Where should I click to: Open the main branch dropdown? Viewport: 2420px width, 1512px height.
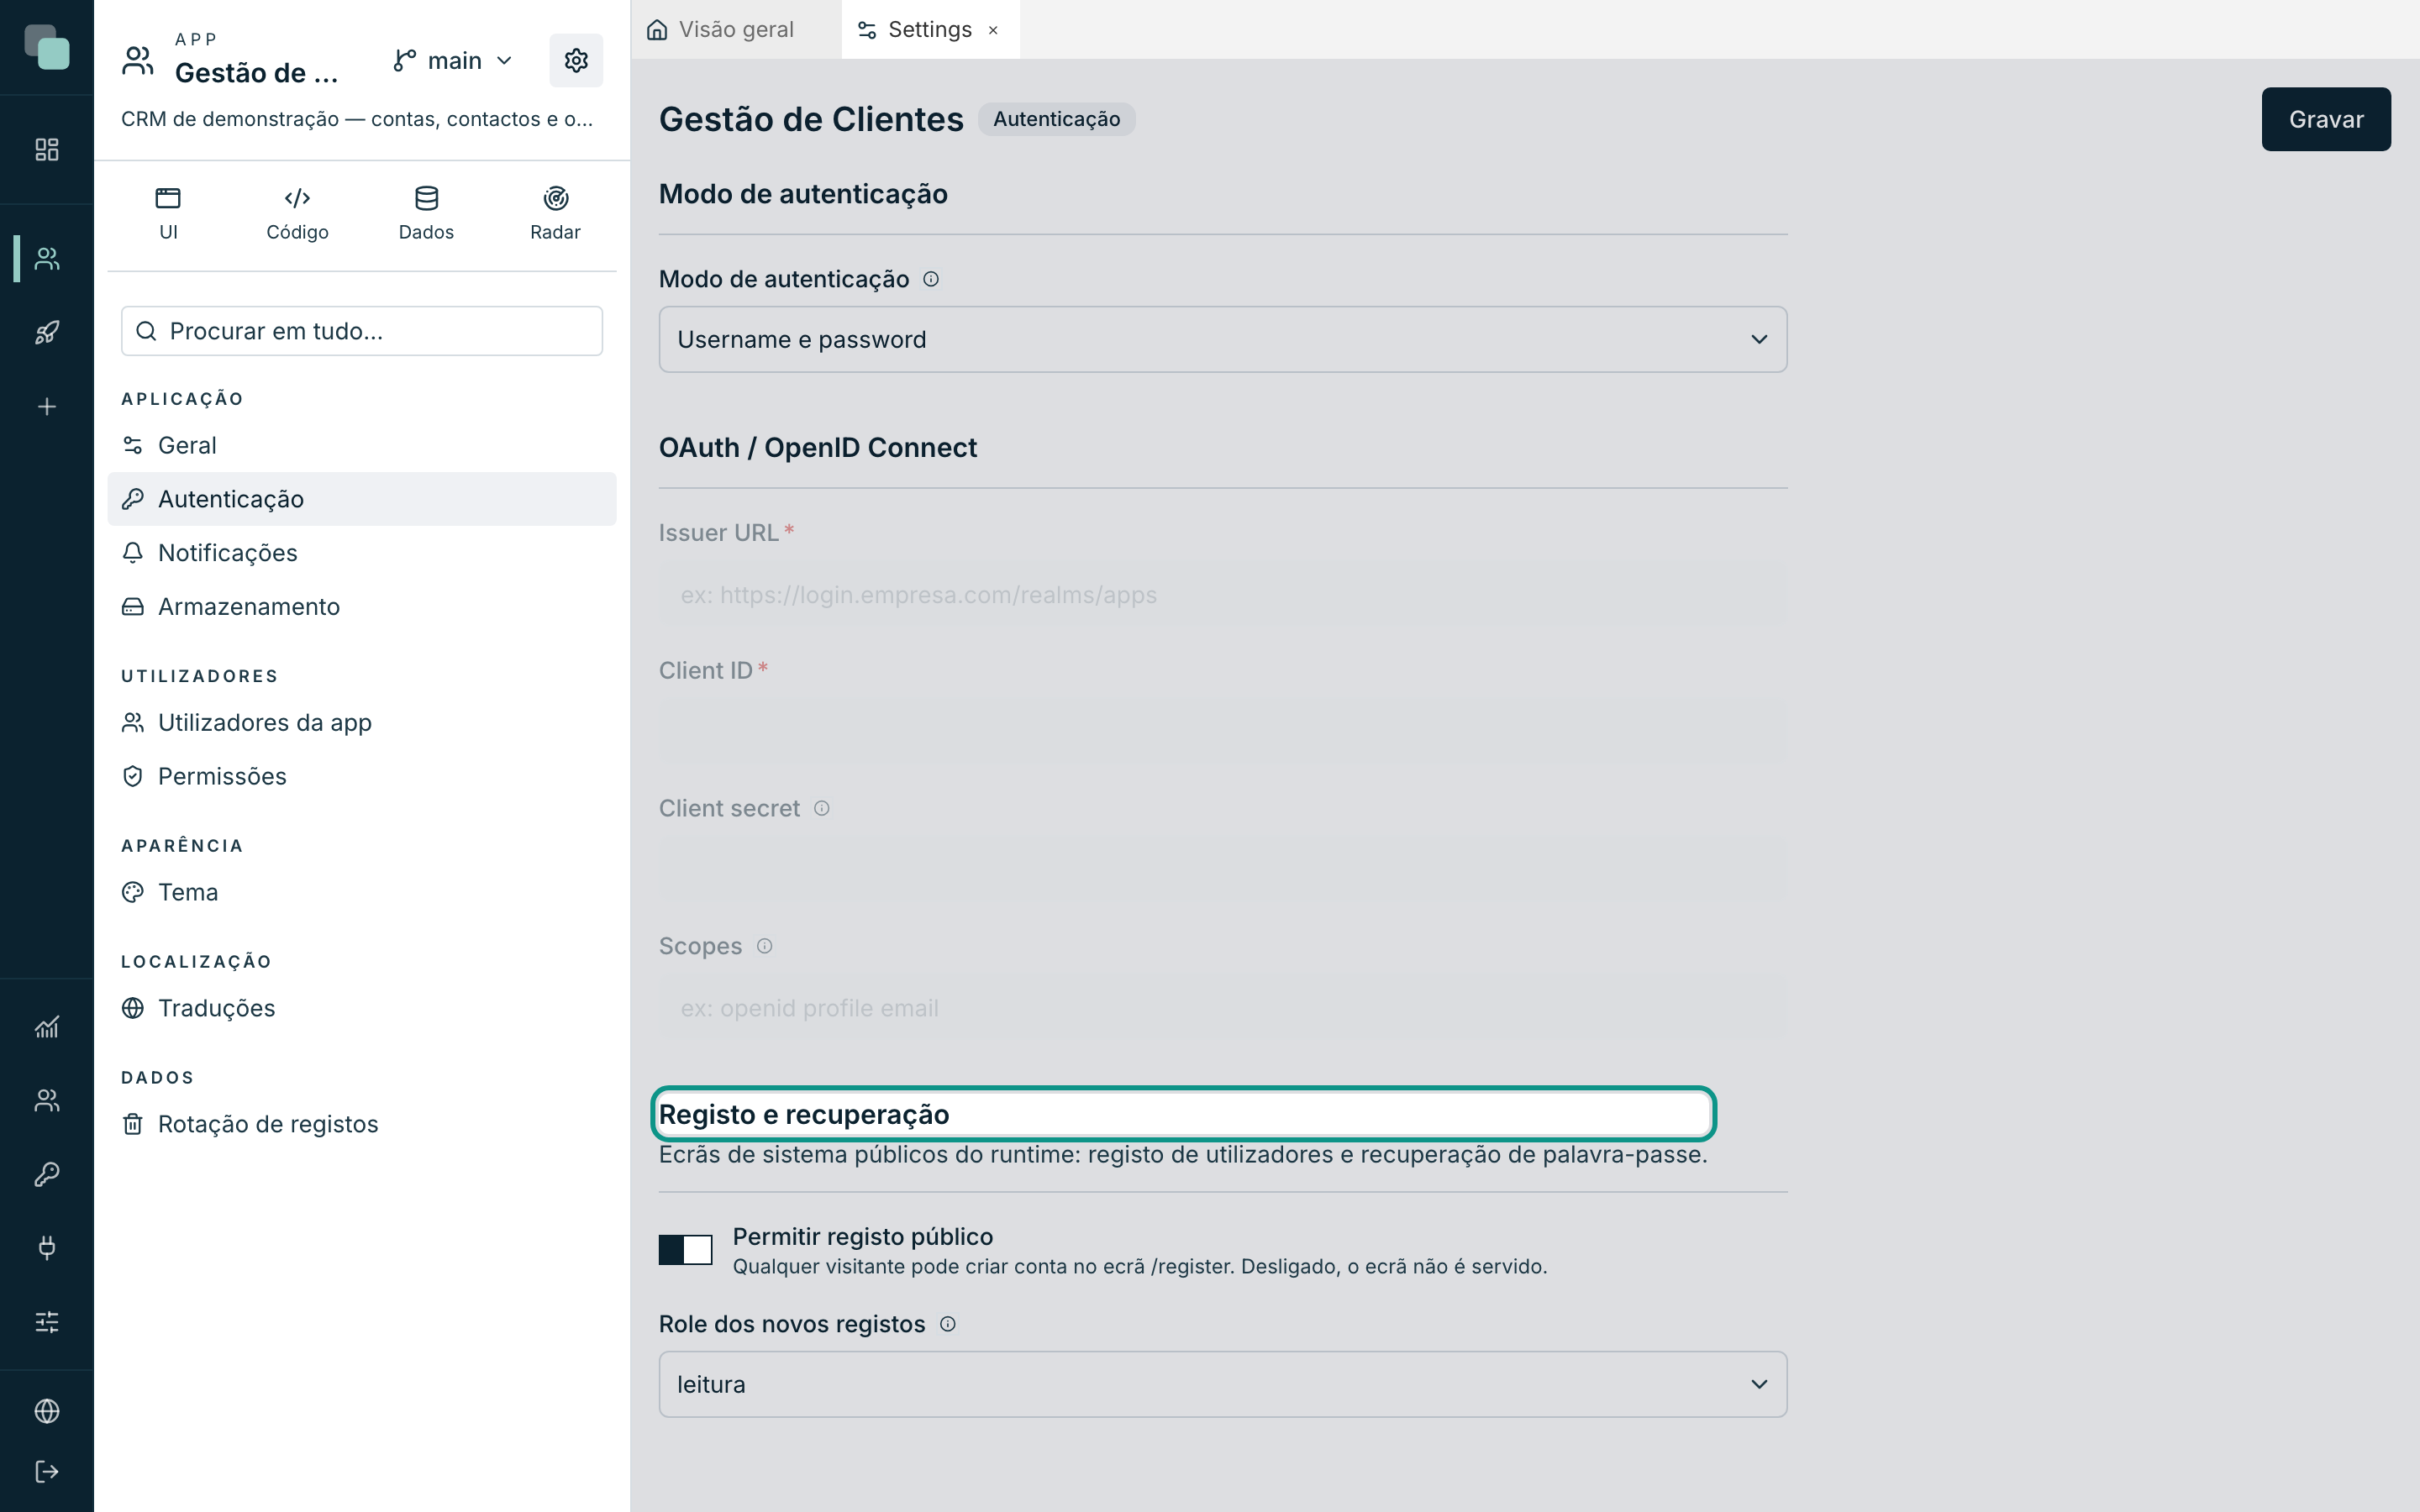click(x=453, y=61)
